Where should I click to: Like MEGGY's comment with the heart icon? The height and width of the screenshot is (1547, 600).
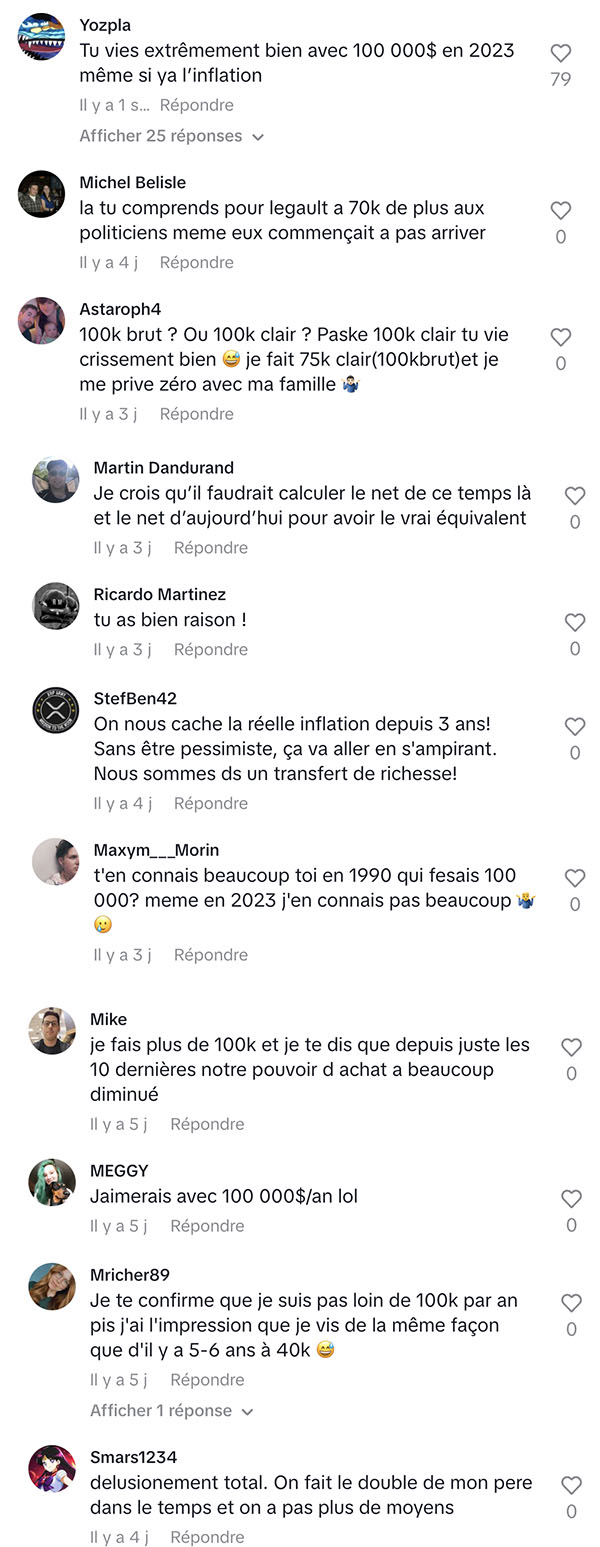click(571, 1199)
